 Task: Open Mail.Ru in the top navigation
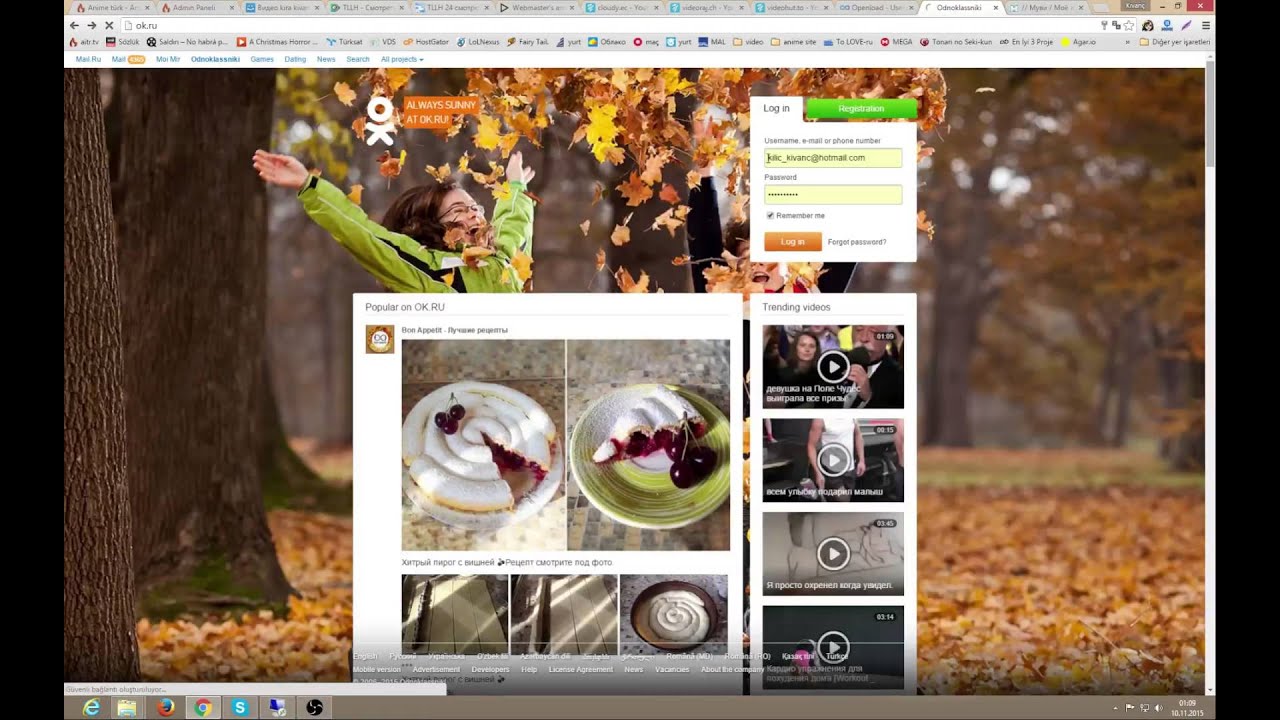click(89, 59)
